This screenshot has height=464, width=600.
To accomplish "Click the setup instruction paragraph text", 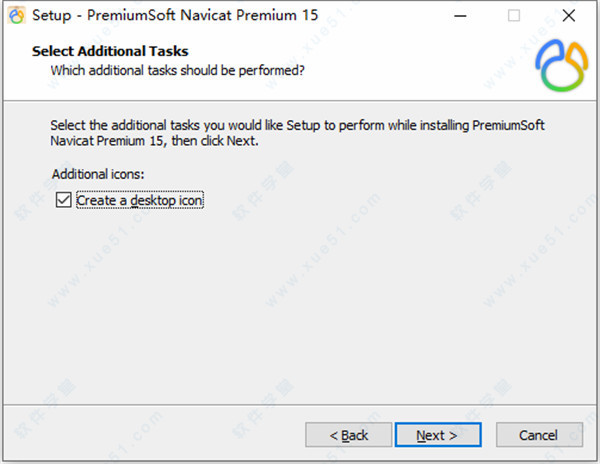I will [x=300, y=134].
